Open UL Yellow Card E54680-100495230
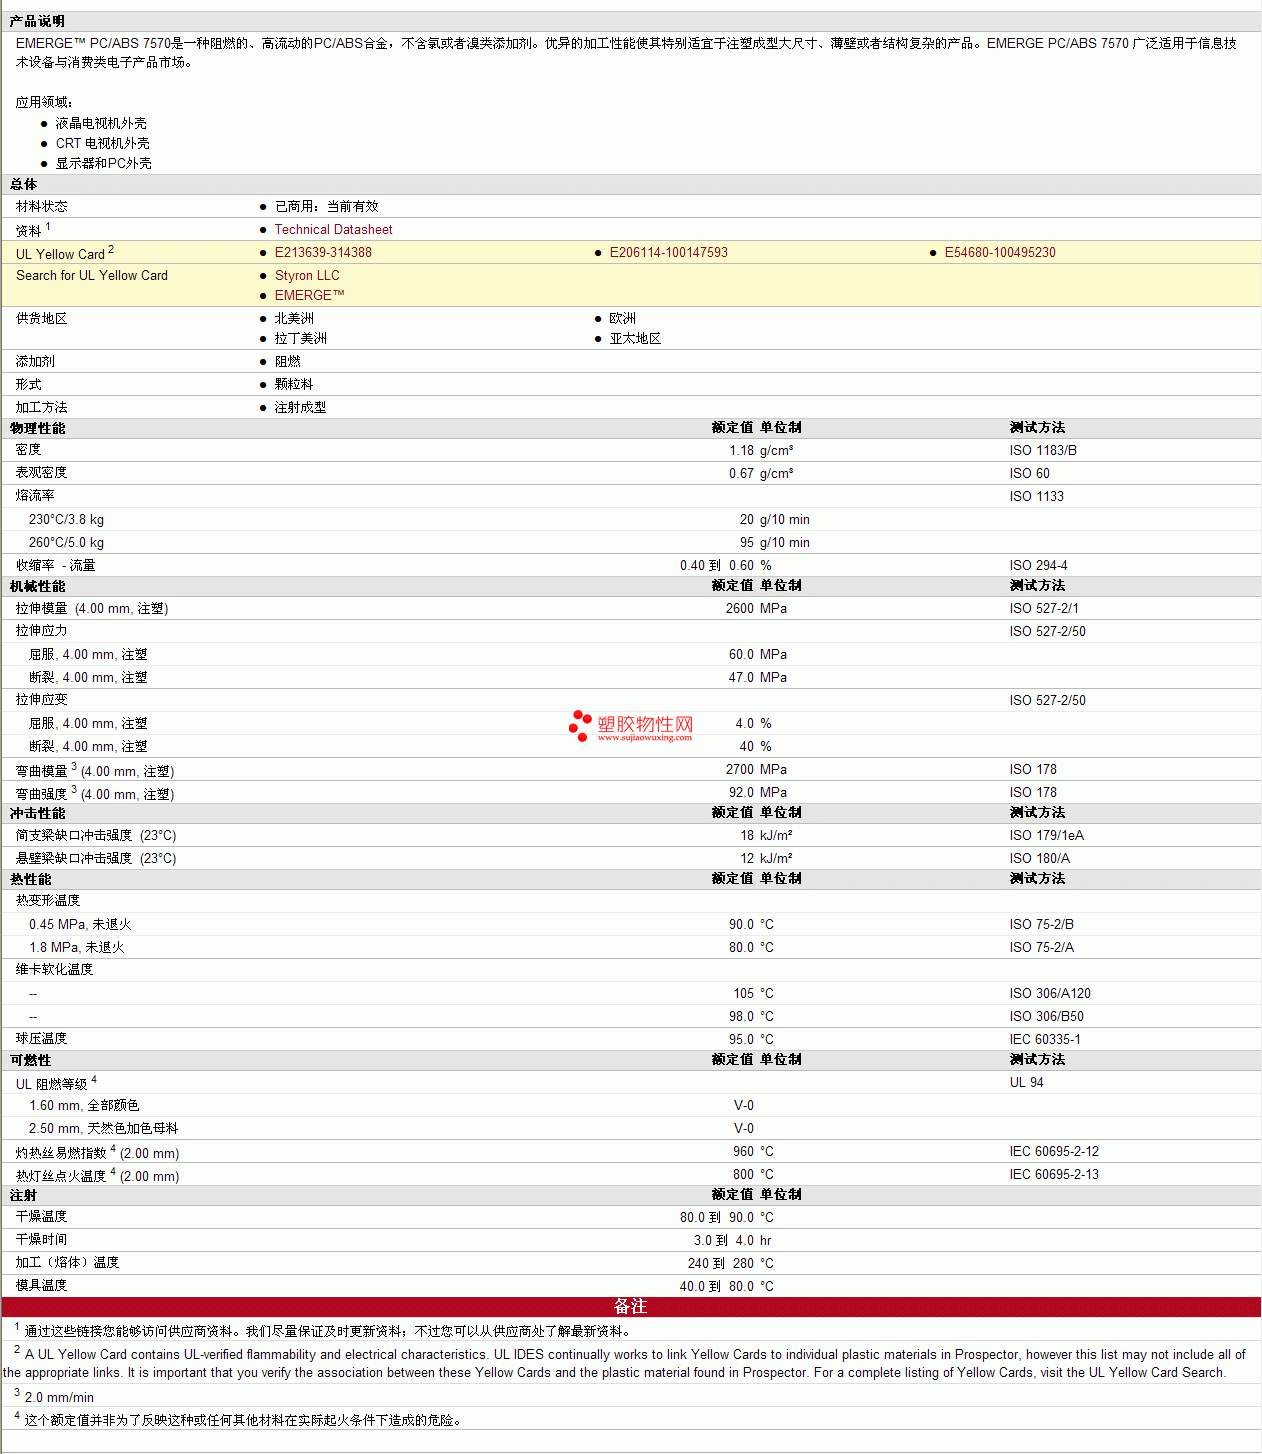Image resolution: width=1262 pixels, height=1454 pixels. coord(1000,252)
